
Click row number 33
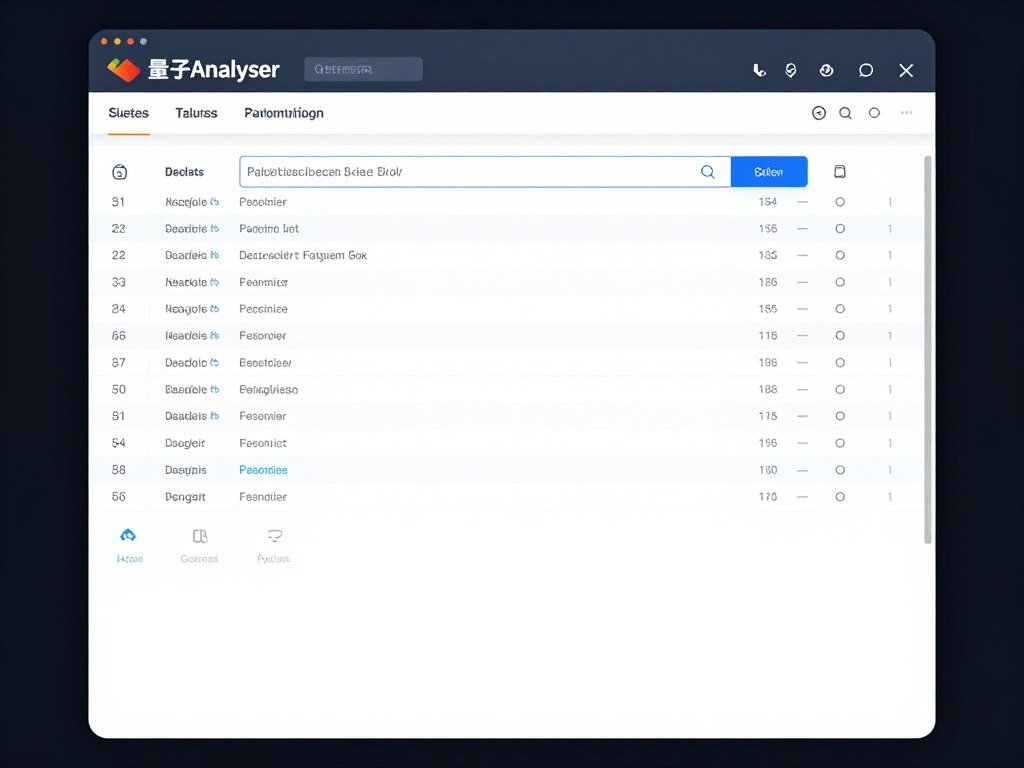pyautogui.click(x=118, y=282)
